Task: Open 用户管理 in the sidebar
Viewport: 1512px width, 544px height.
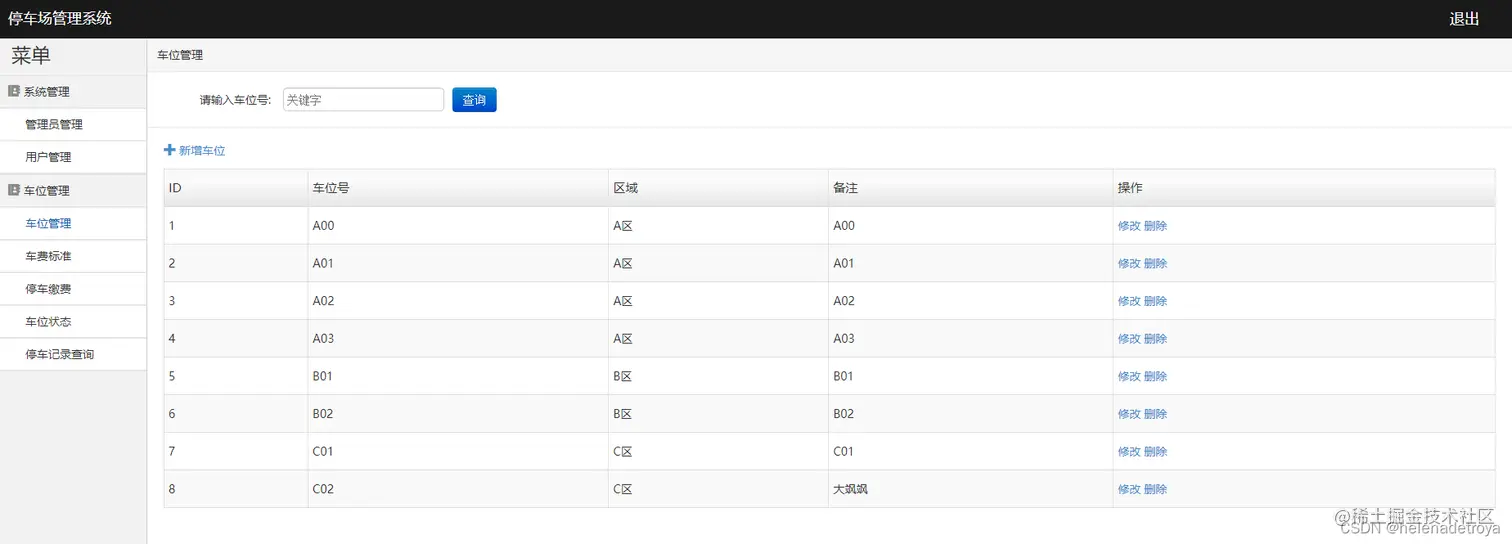Action: pyautogui.click(x=48, y=157)
